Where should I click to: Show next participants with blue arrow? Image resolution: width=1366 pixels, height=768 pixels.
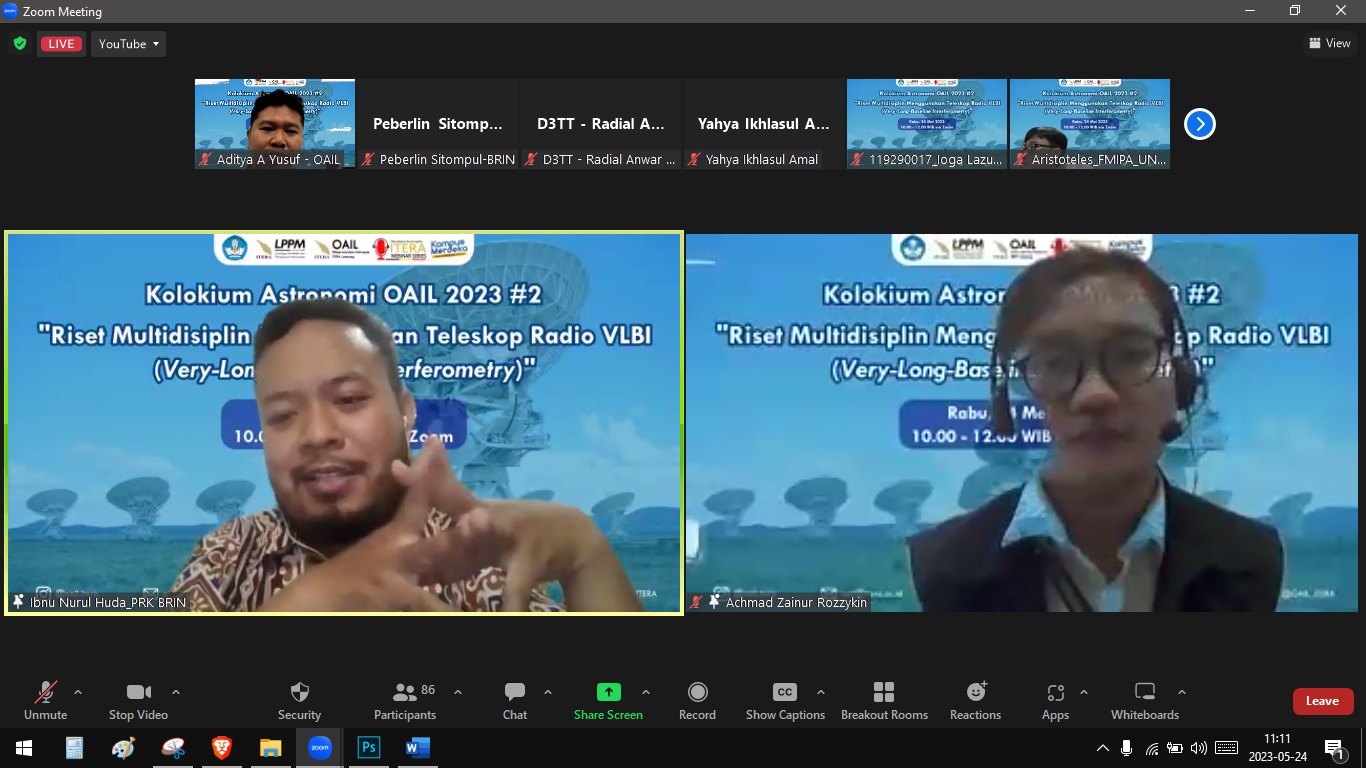(1200, 124)
